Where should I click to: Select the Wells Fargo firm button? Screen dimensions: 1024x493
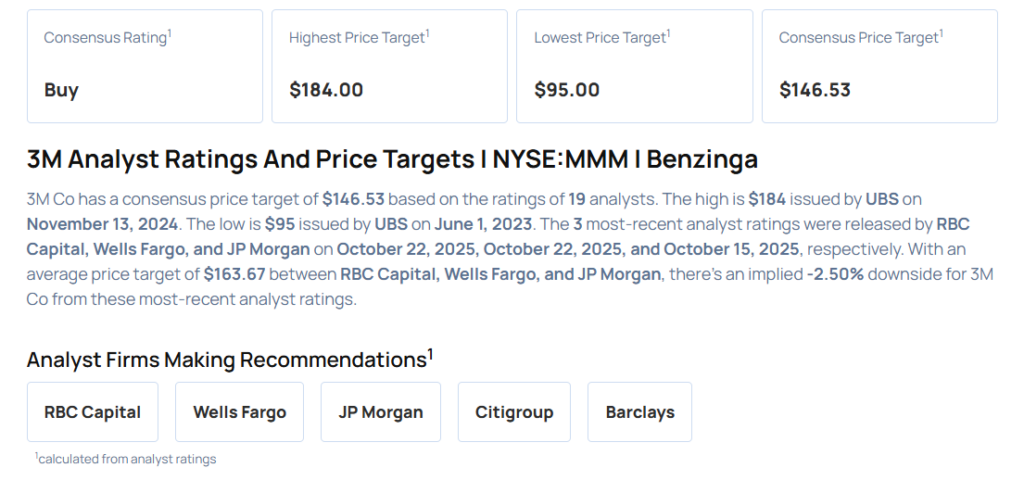tap(239, 412)
